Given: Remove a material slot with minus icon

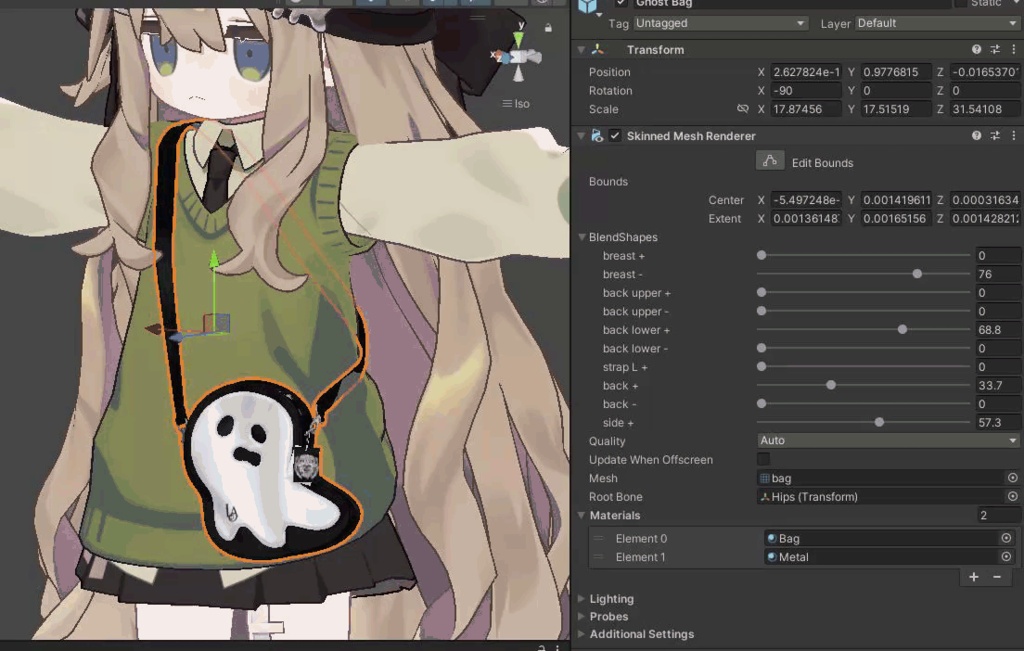Looking at the screenshot, I should tap(997, 577).
